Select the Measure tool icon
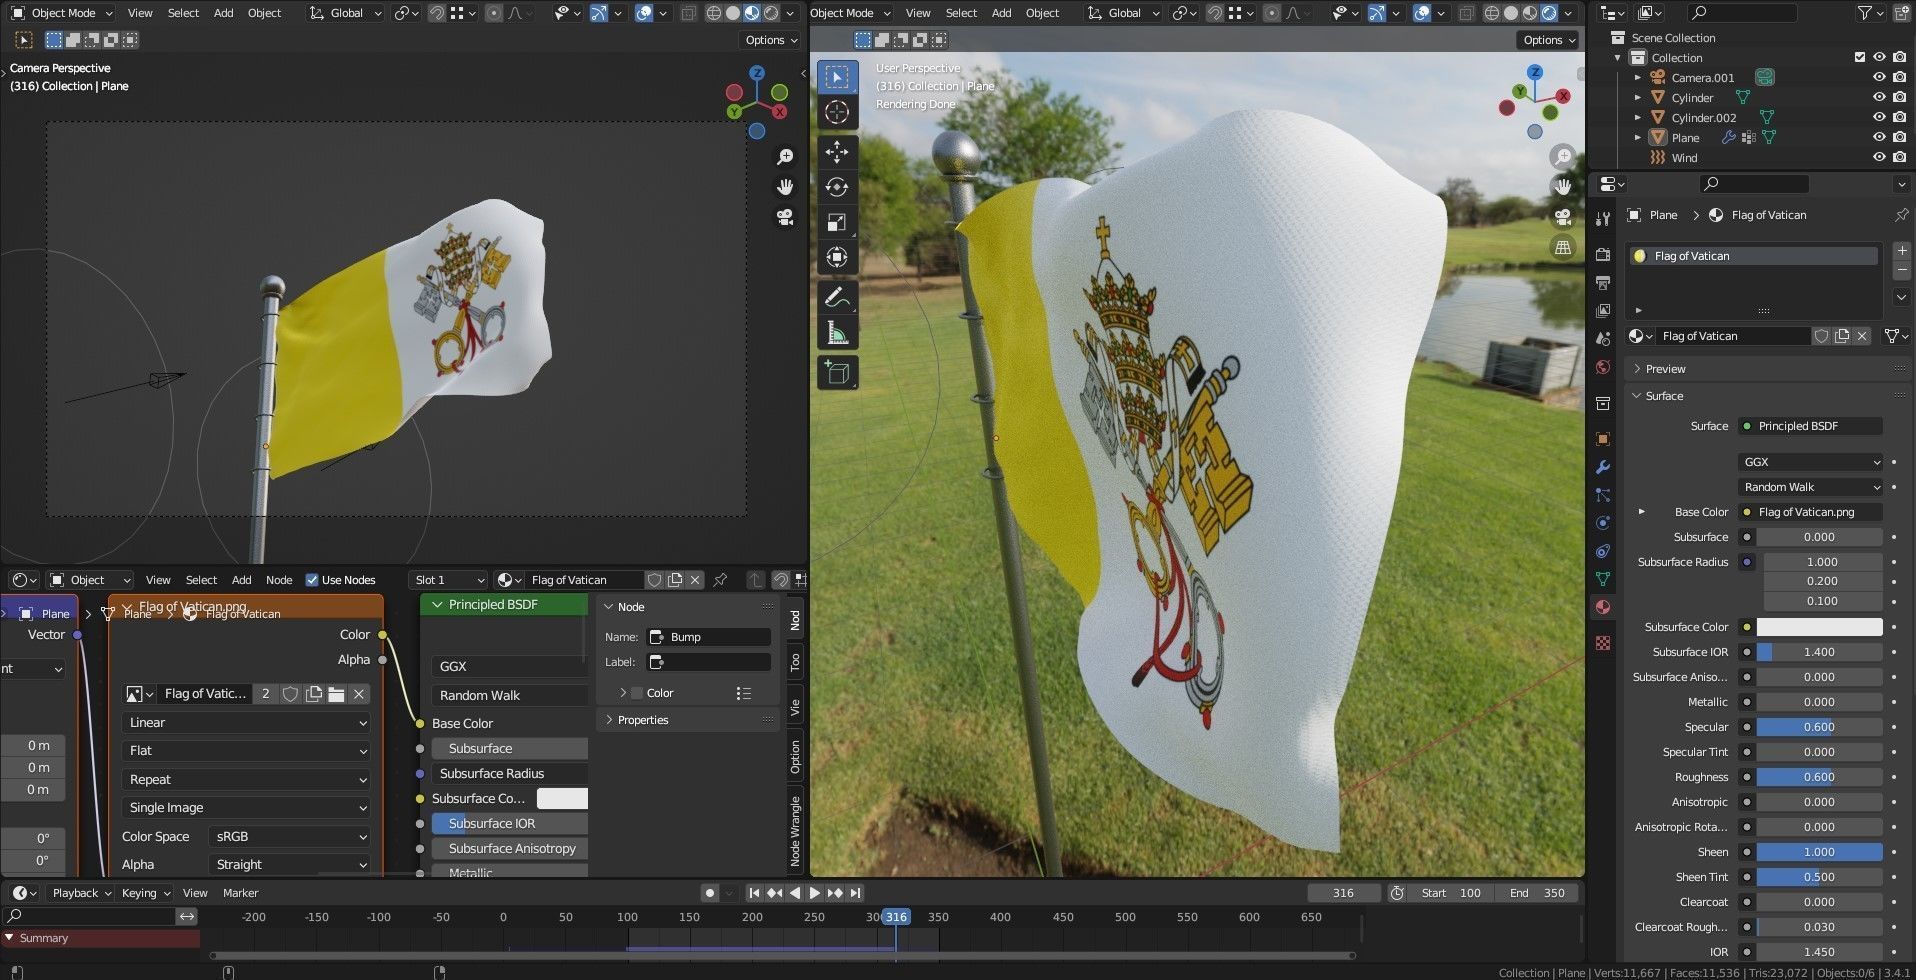This screenshot has width=1916, height=980. pyautogui.click(x=837, y=332)
